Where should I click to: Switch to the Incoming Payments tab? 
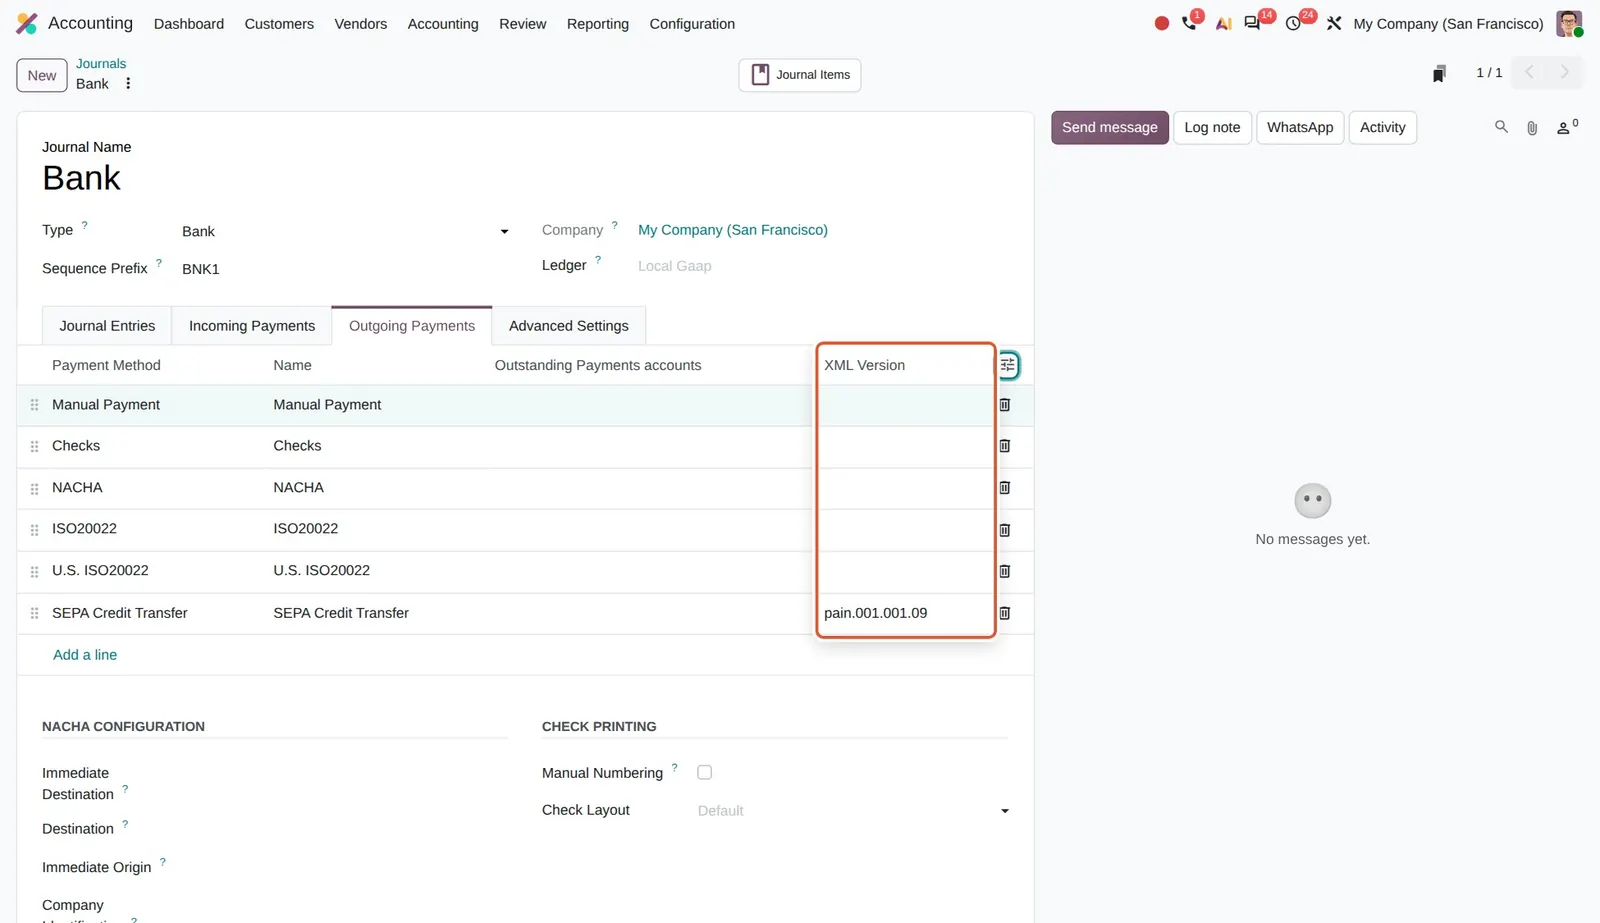(252, 326)
